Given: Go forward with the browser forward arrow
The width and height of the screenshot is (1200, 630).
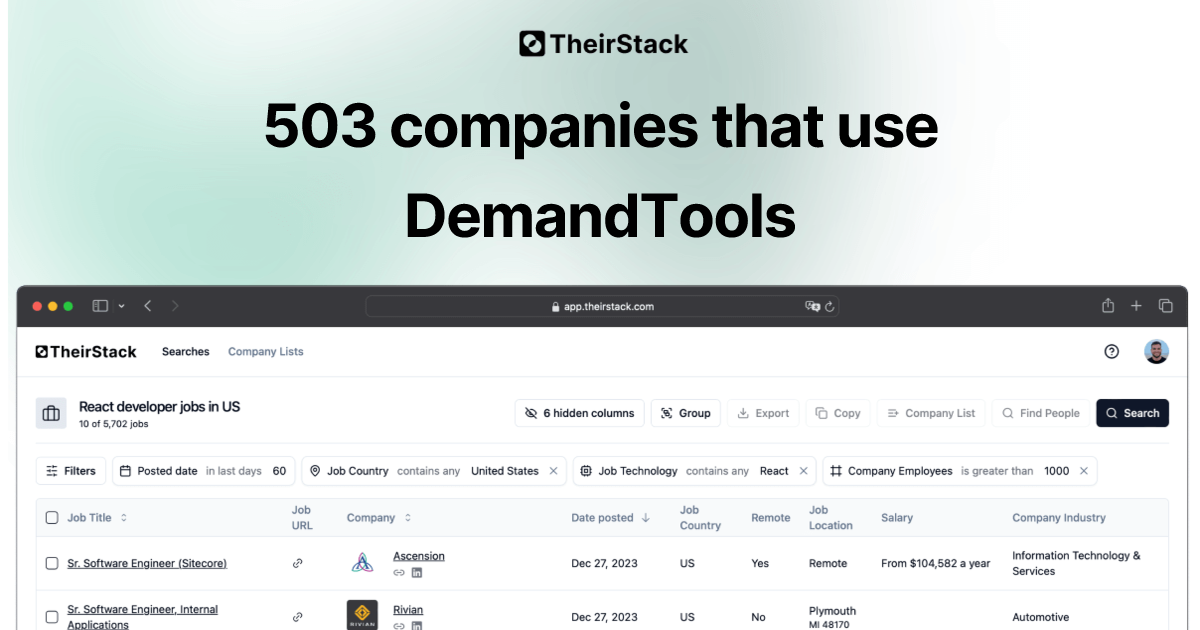Looking at the screenshot, I should (175, 306).
